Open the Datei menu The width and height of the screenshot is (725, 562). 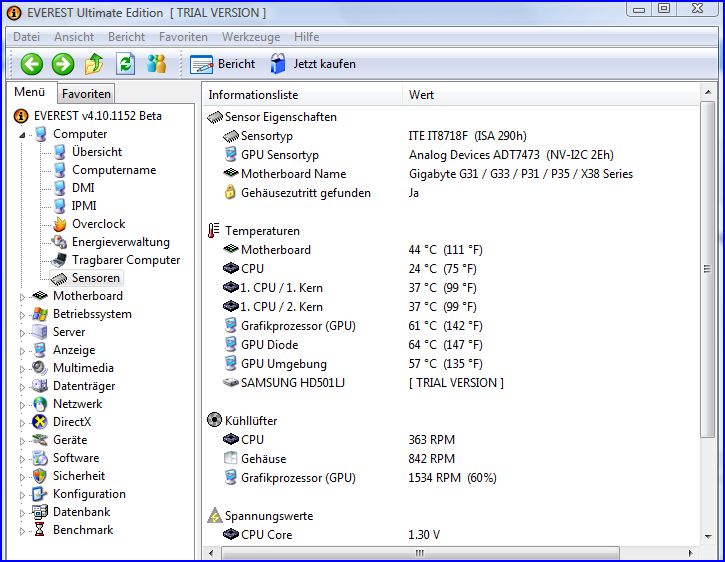26,37
